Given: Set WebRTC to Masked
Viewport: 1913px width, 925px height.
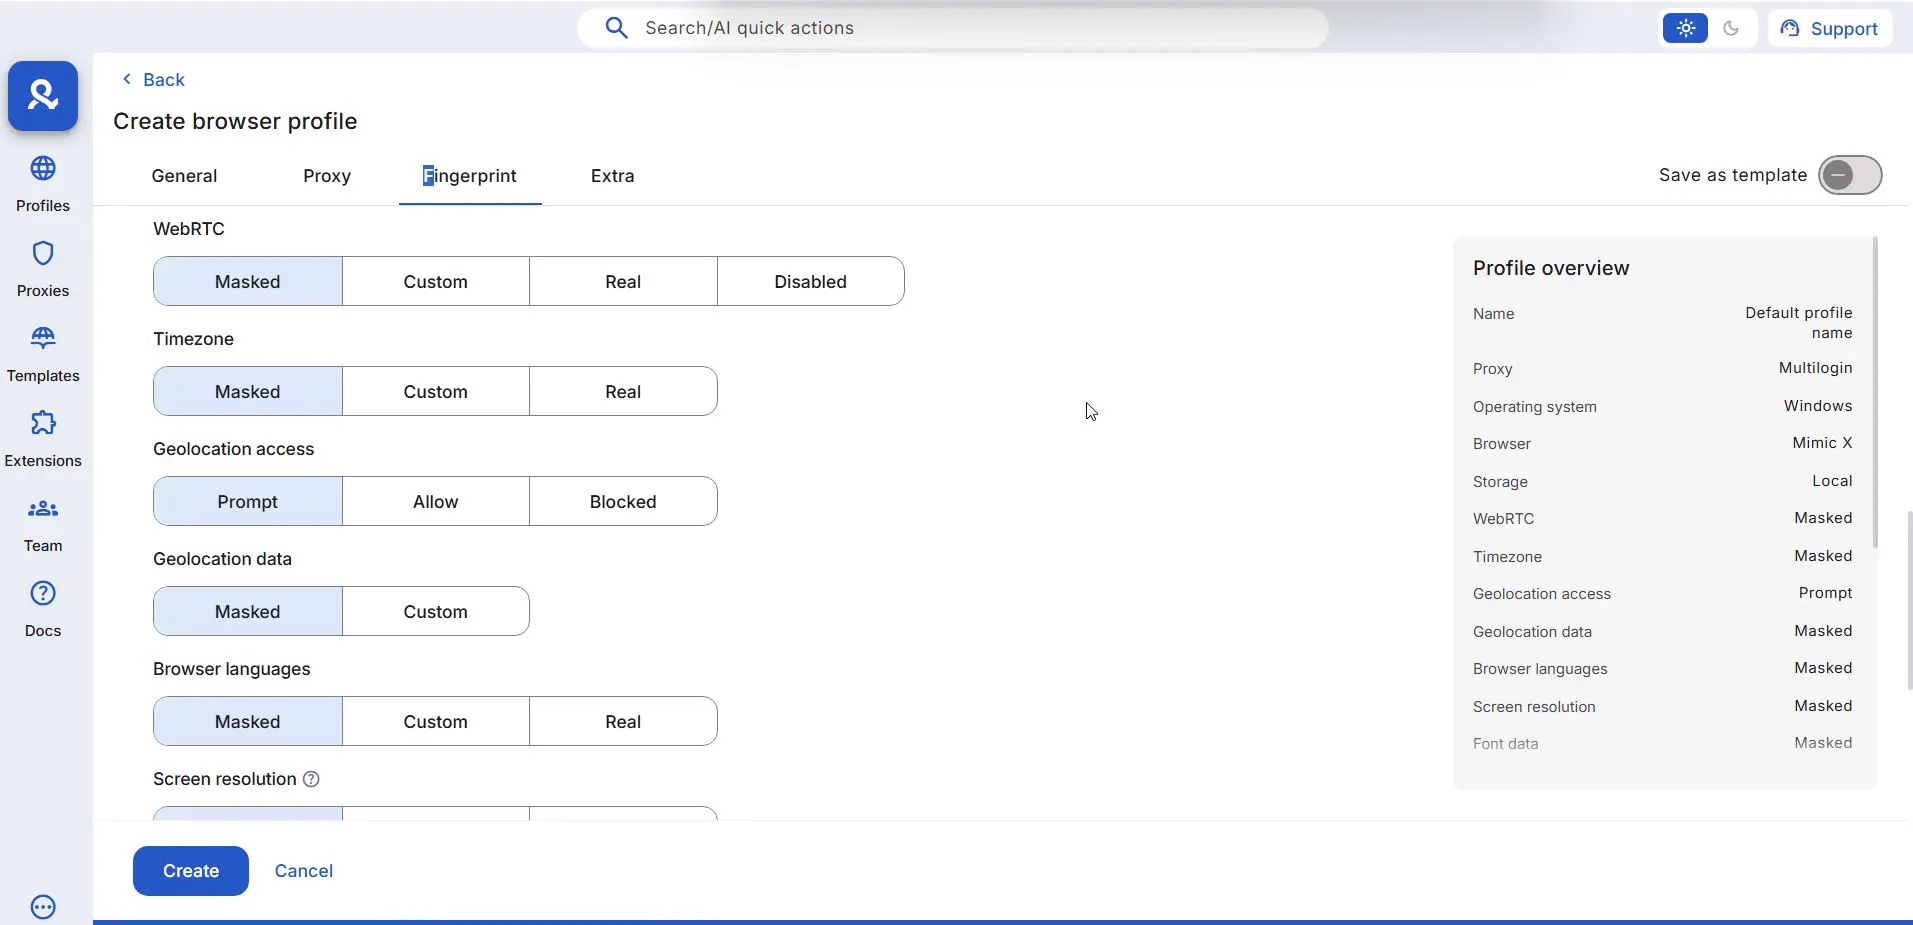Looking at the screenshot, I should pos(248,281).
